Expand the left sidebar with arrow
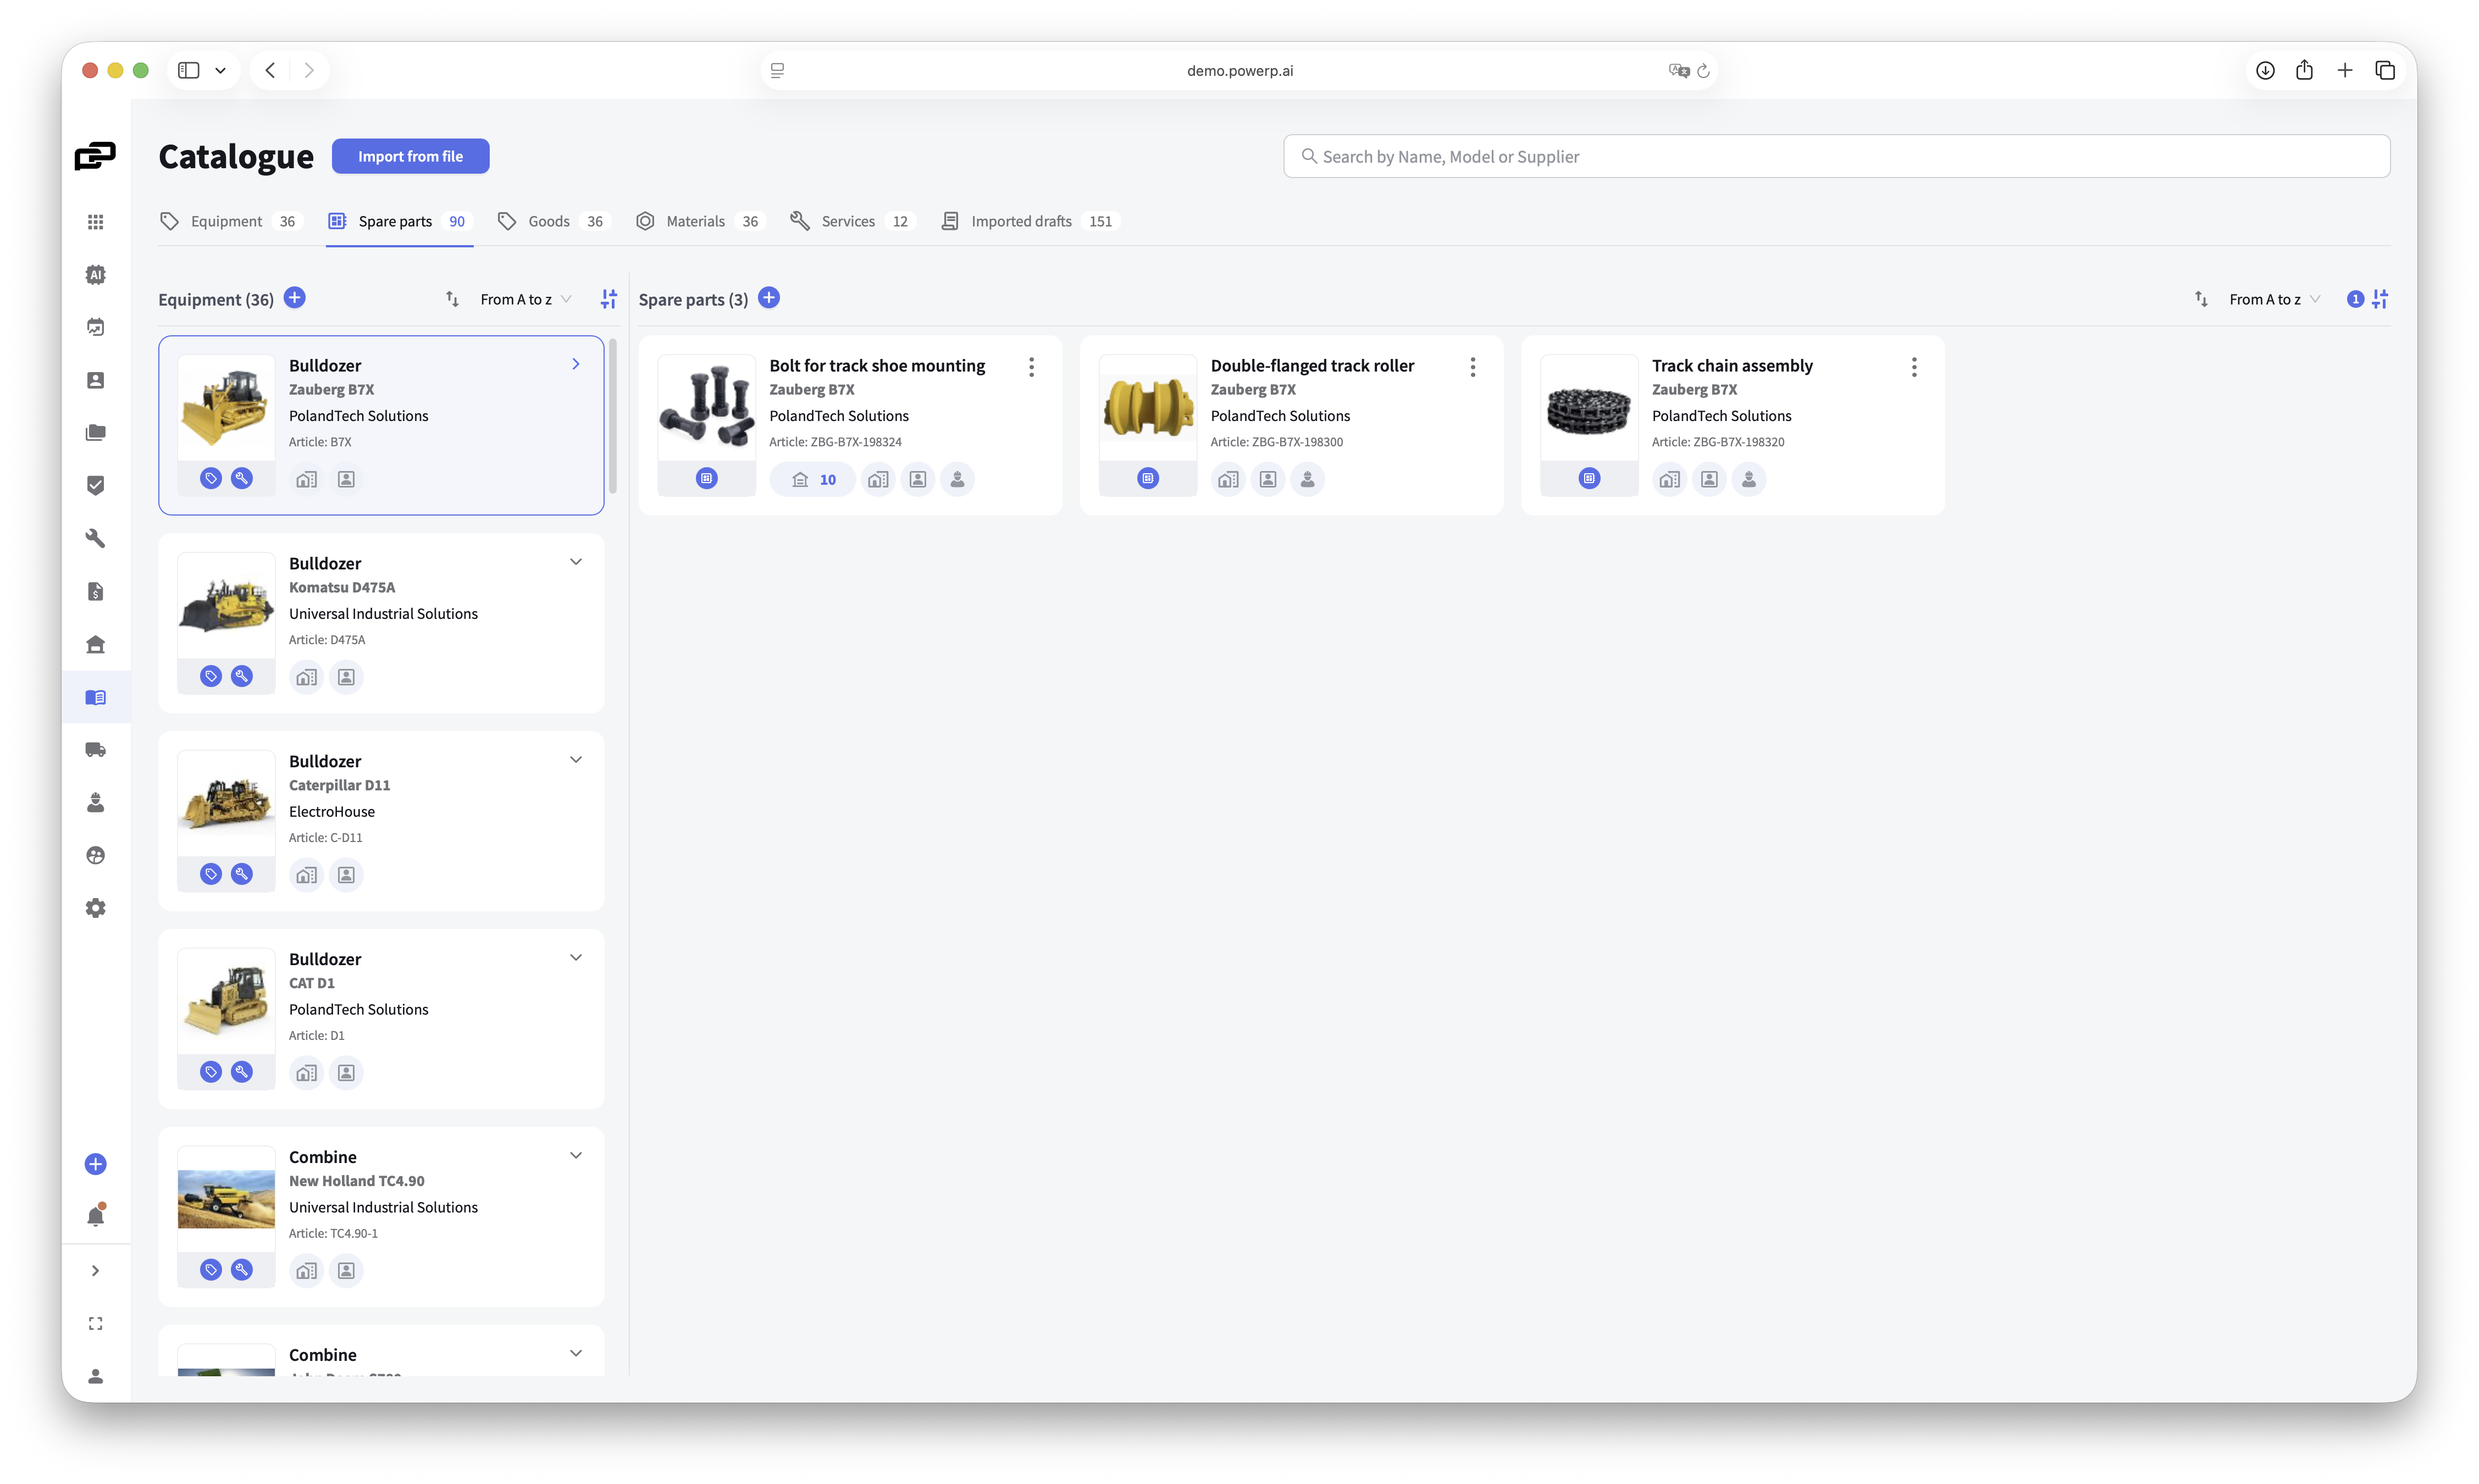 pos(95,1271)
